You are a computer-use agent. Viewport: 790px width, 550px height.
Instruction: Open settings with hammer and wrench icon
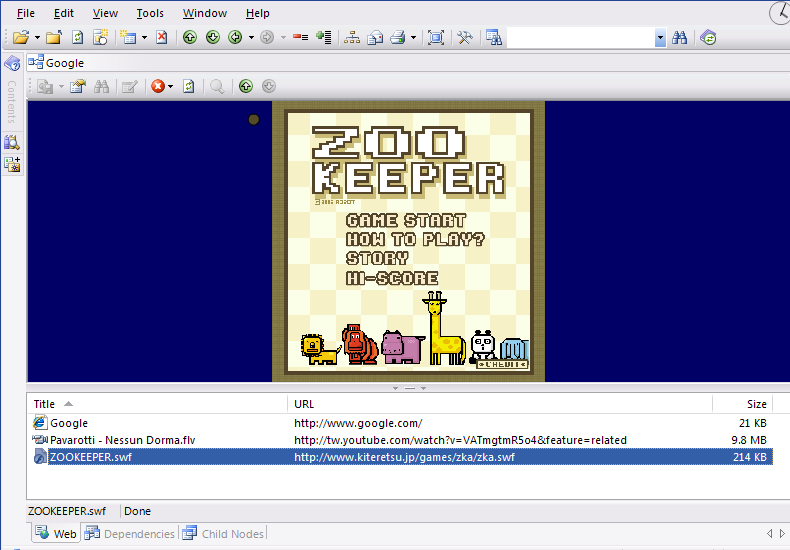click(465, 37)
